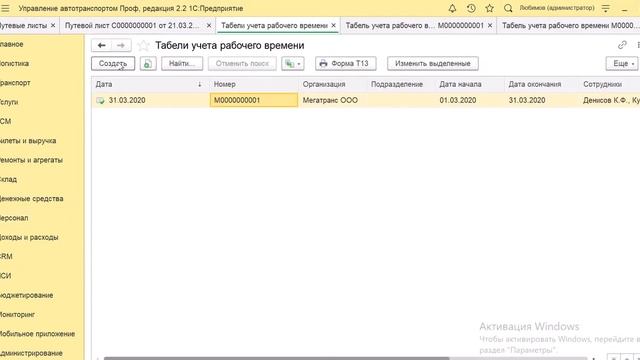The width and height of the screenshot is (640, 360).
Task: Select Денисов К.Ф. employees cell
Action: (x=610, y=100)
